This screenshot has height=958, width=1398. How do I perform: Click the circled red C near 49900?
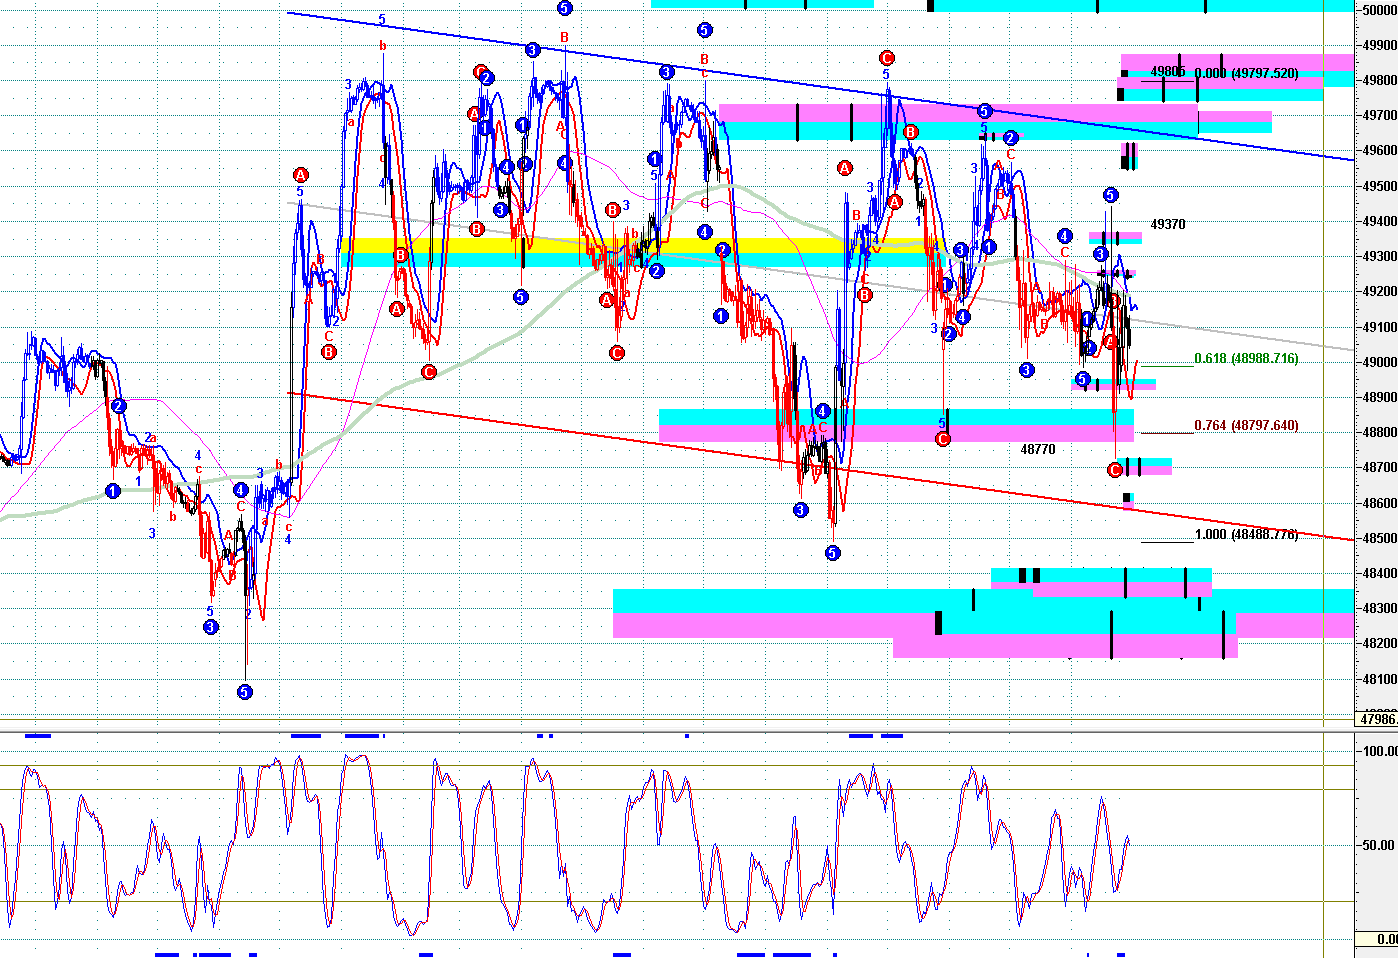point(886,58)
